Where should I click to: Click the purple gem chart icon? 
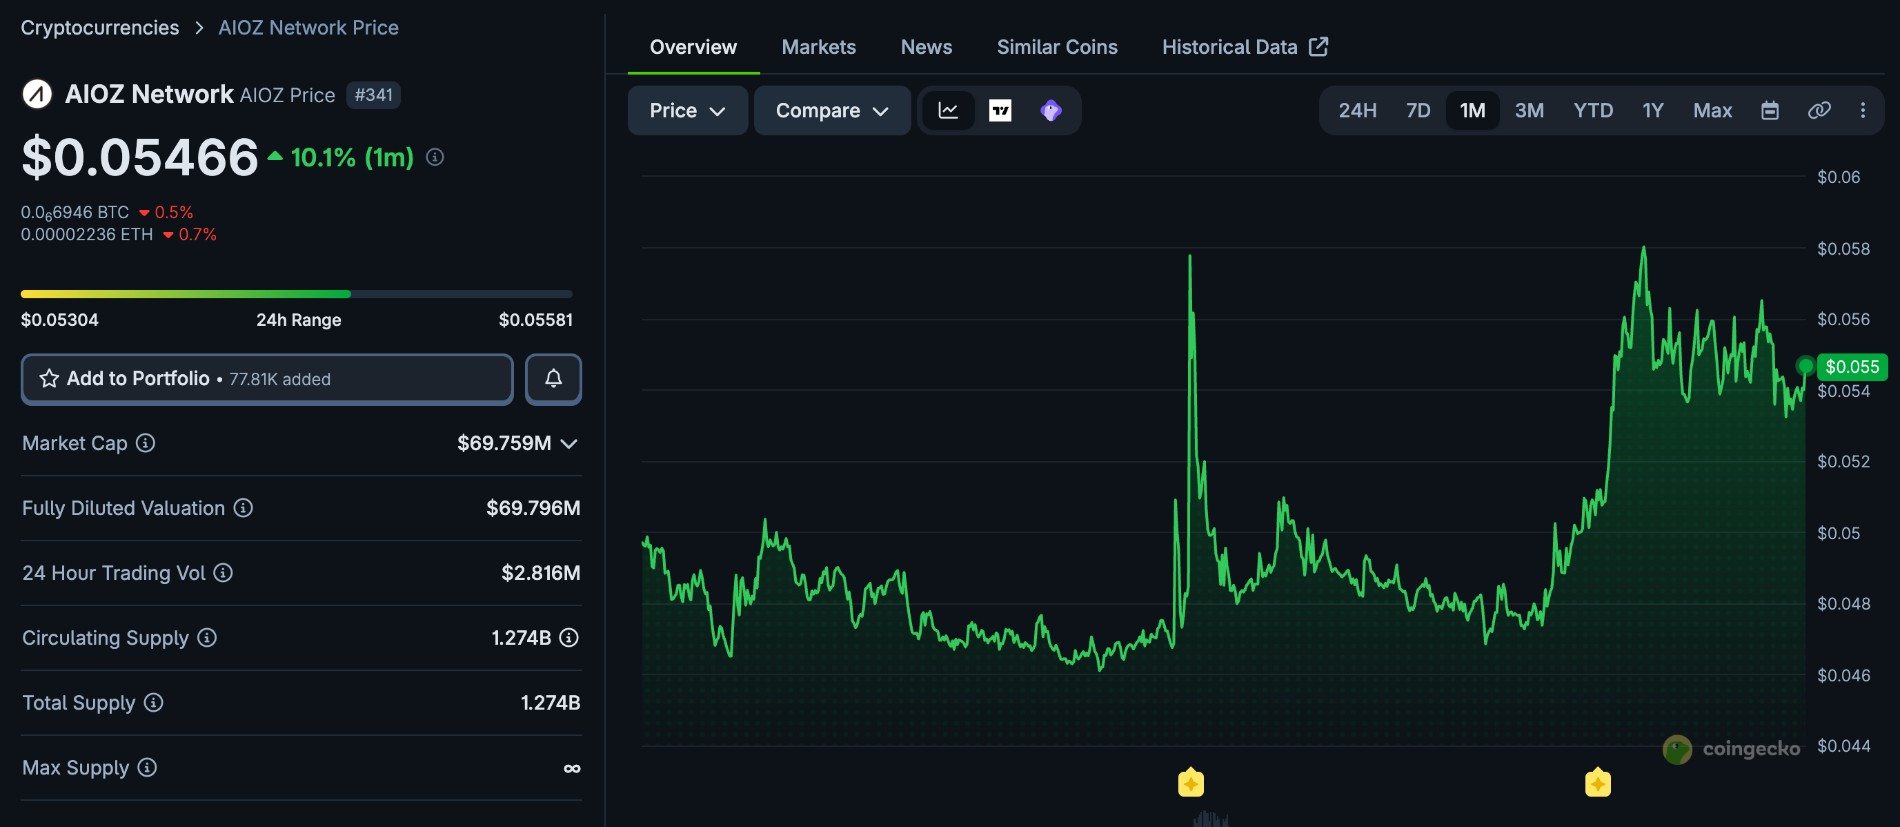(1050, 111)
